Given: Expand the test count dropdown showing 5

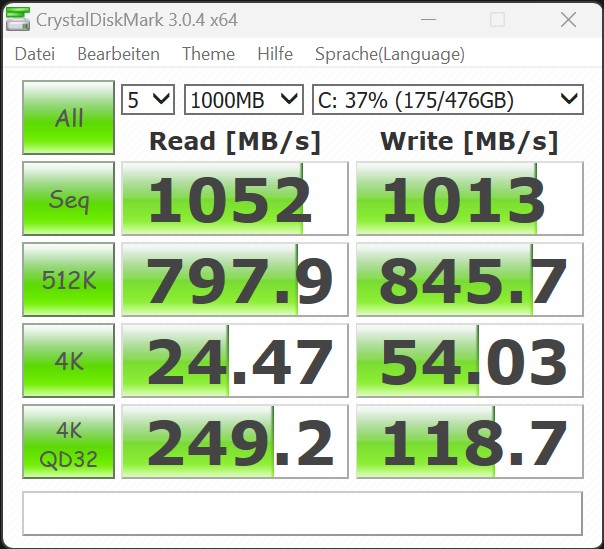Looking at the screenshot, I should pos(148,99).
